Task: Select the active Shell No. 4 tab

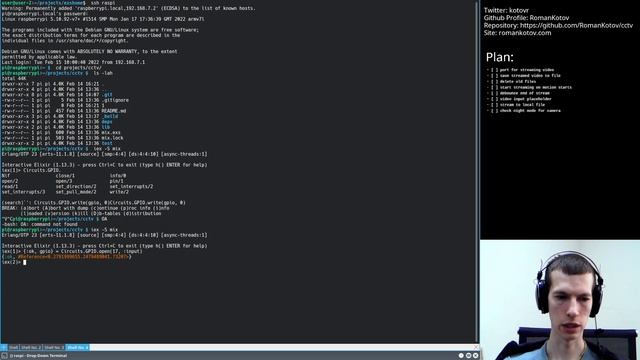Action: click(x=78, y=347)
